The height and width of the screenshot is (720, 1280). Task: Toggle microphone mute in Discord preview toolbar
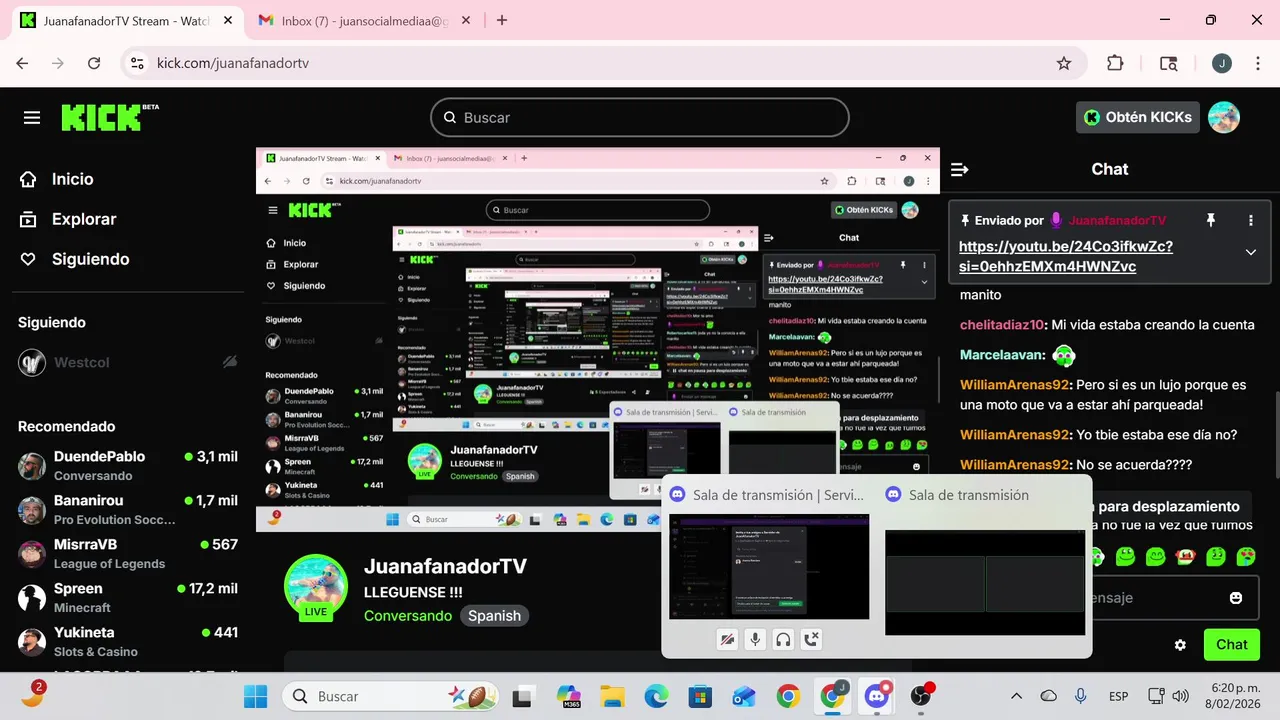coord(756,639)
